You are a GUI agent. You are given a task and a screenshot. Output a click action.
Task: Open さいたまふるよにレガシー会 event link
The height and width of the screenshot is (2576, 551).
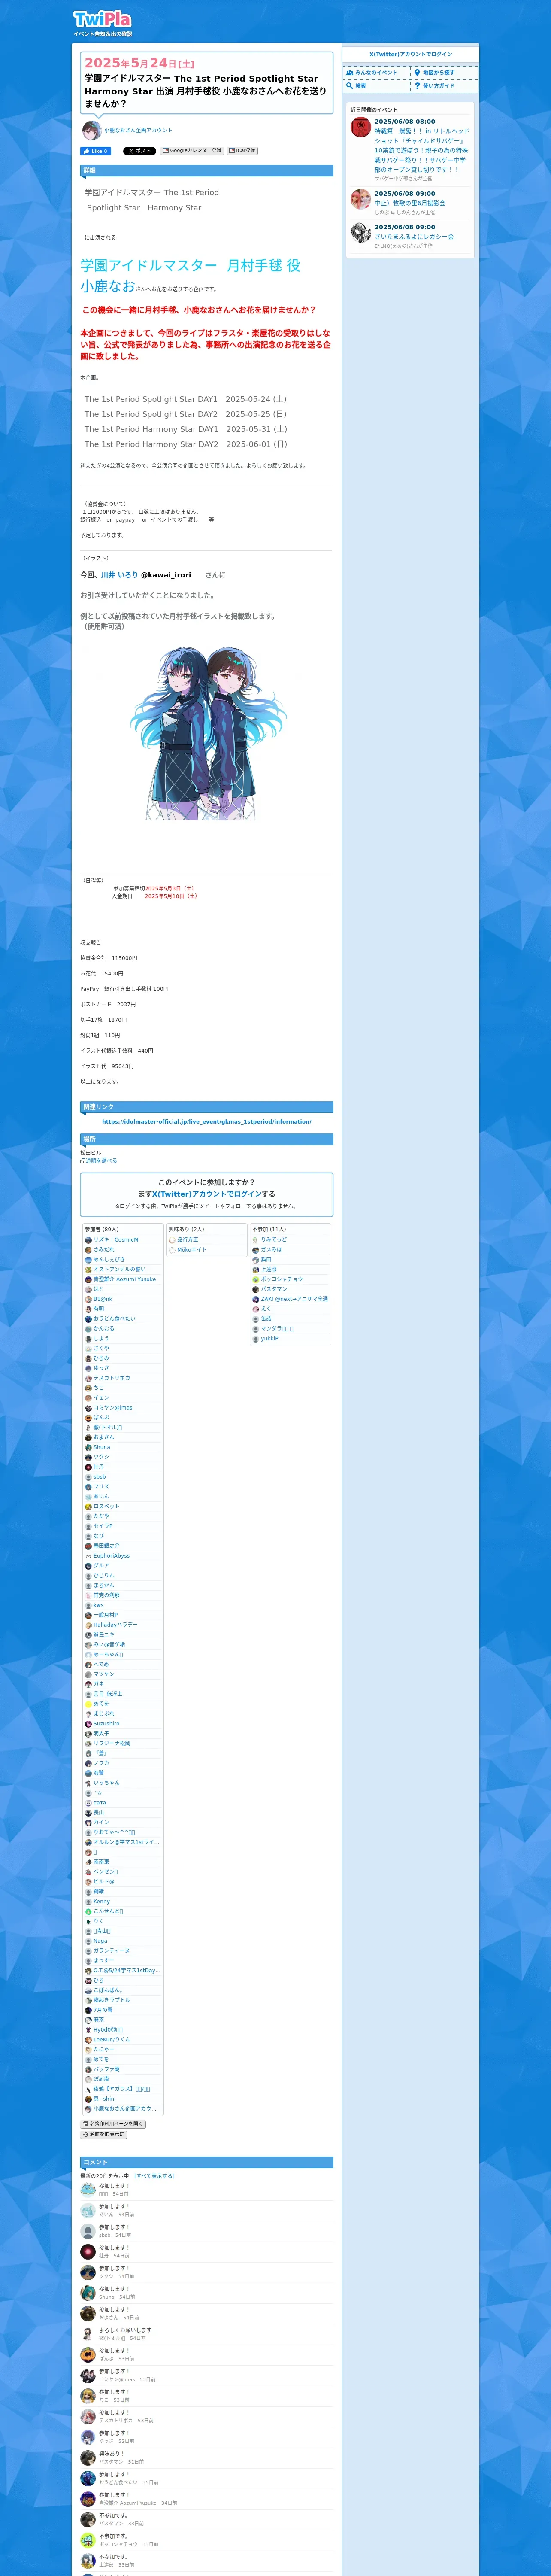[x=414, y=237]
